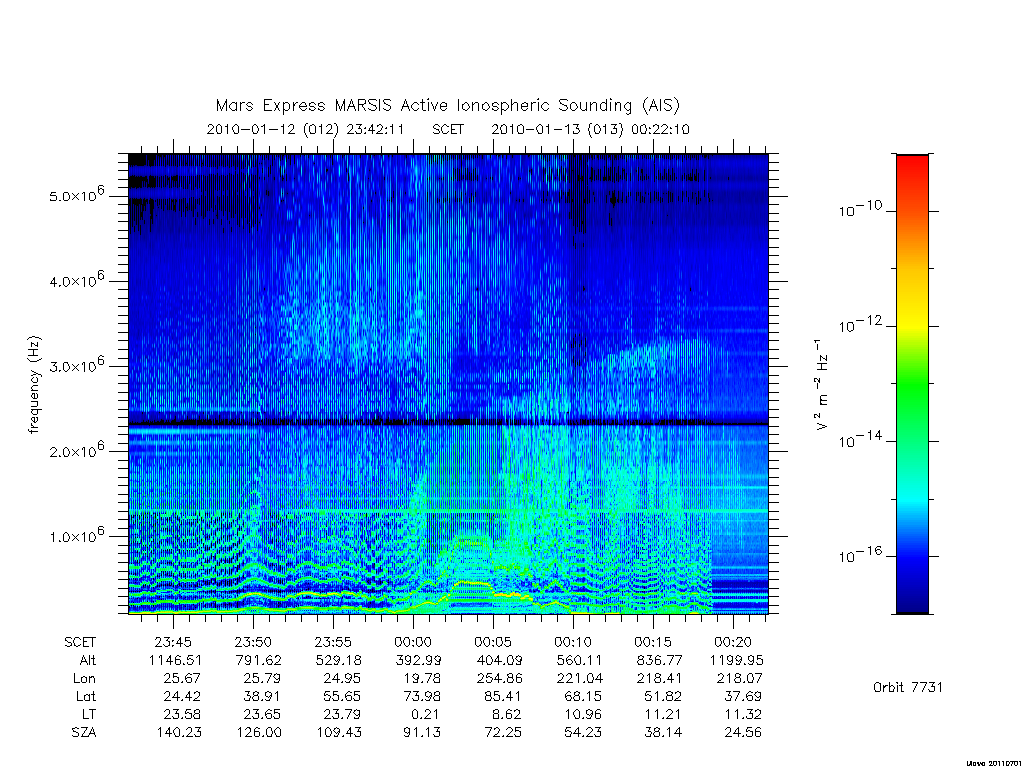1024x768 pixels.
Task: Click the altitude value '836.77'
Action: [x=658, y=660]
